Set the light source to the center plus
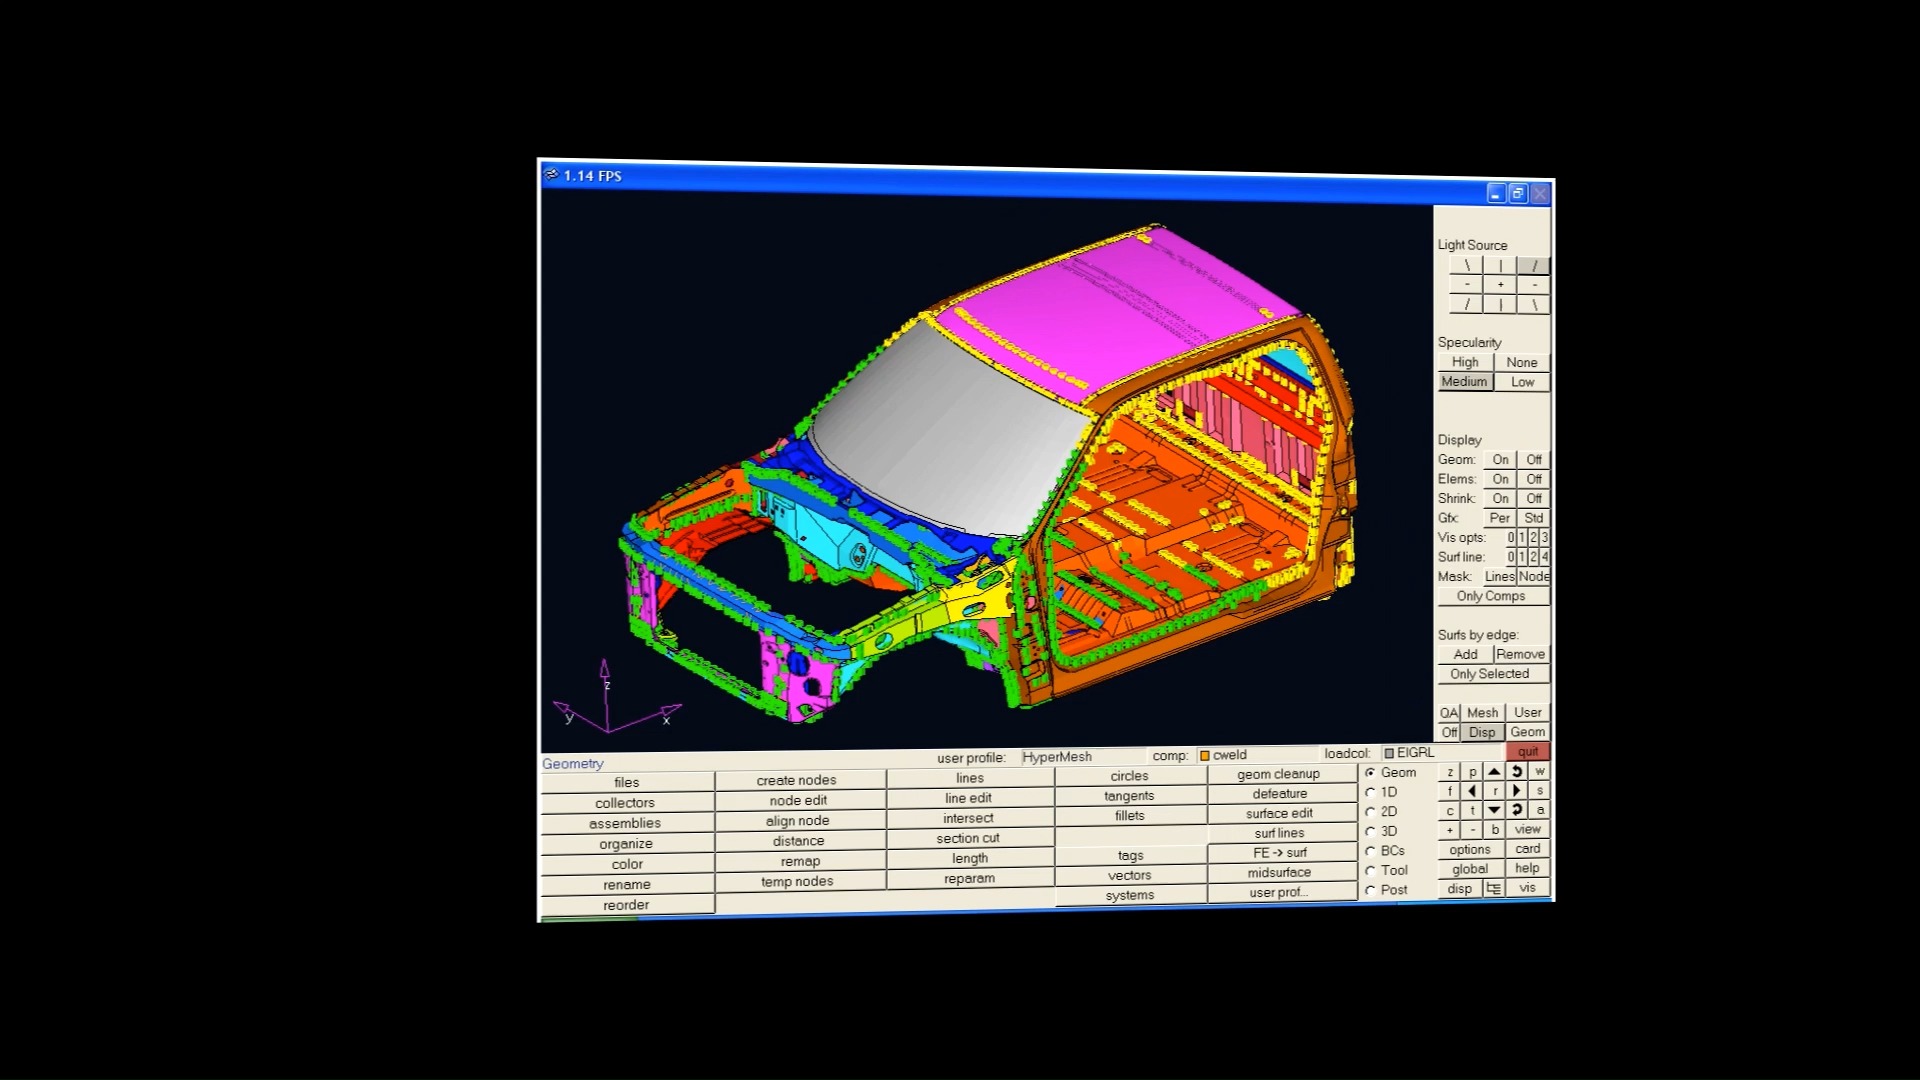This screenshot has width=1920, height=1080. [1500, 285]
